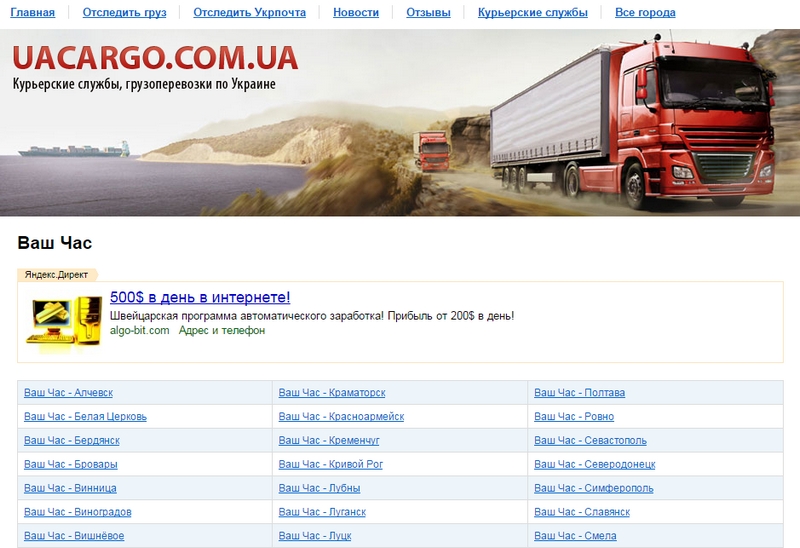Open Ваш Час - Северодонецк link
This screenshot has width=800, height=548.
pos(595,464)
